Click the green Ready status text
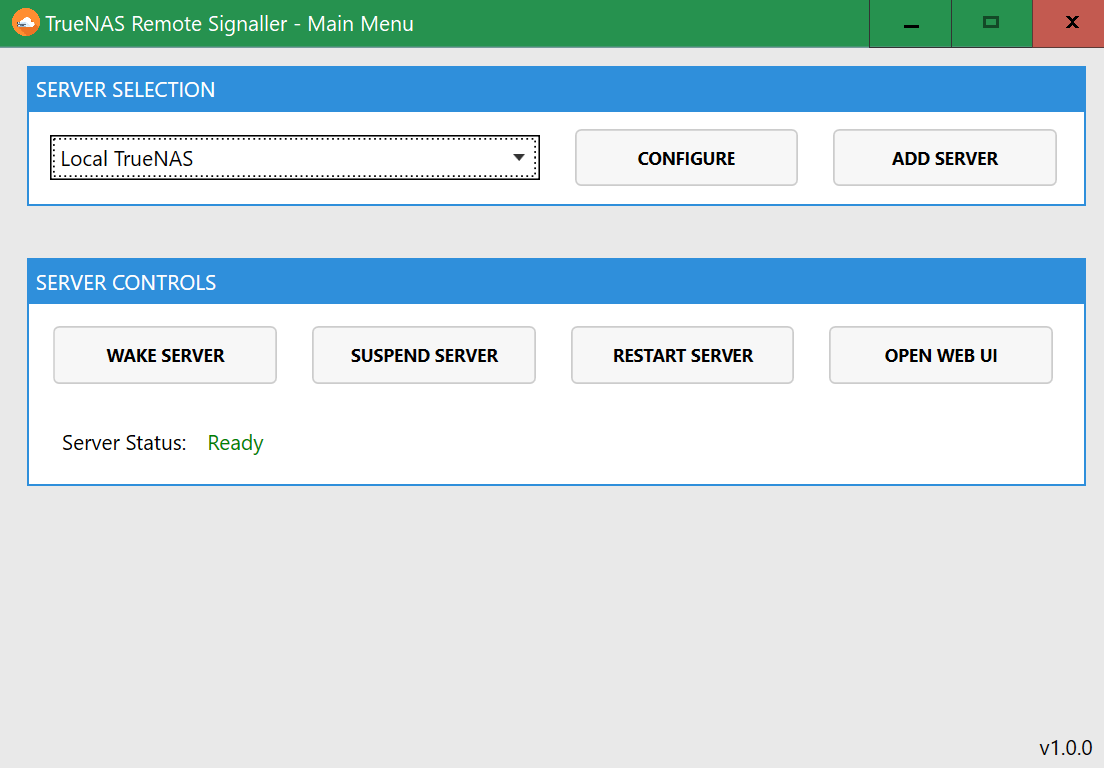 [x=235, y=443]
